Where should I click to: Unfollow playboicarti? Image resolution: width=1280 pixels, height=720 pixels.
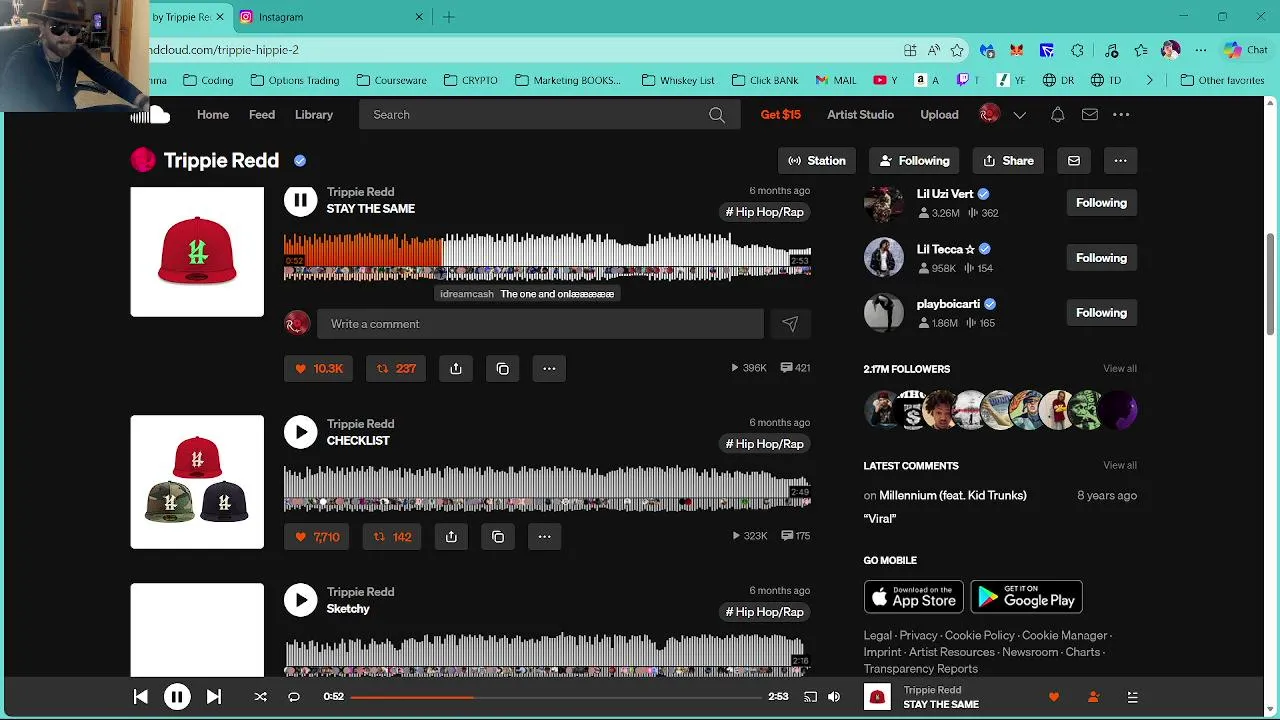point(1101,313)
